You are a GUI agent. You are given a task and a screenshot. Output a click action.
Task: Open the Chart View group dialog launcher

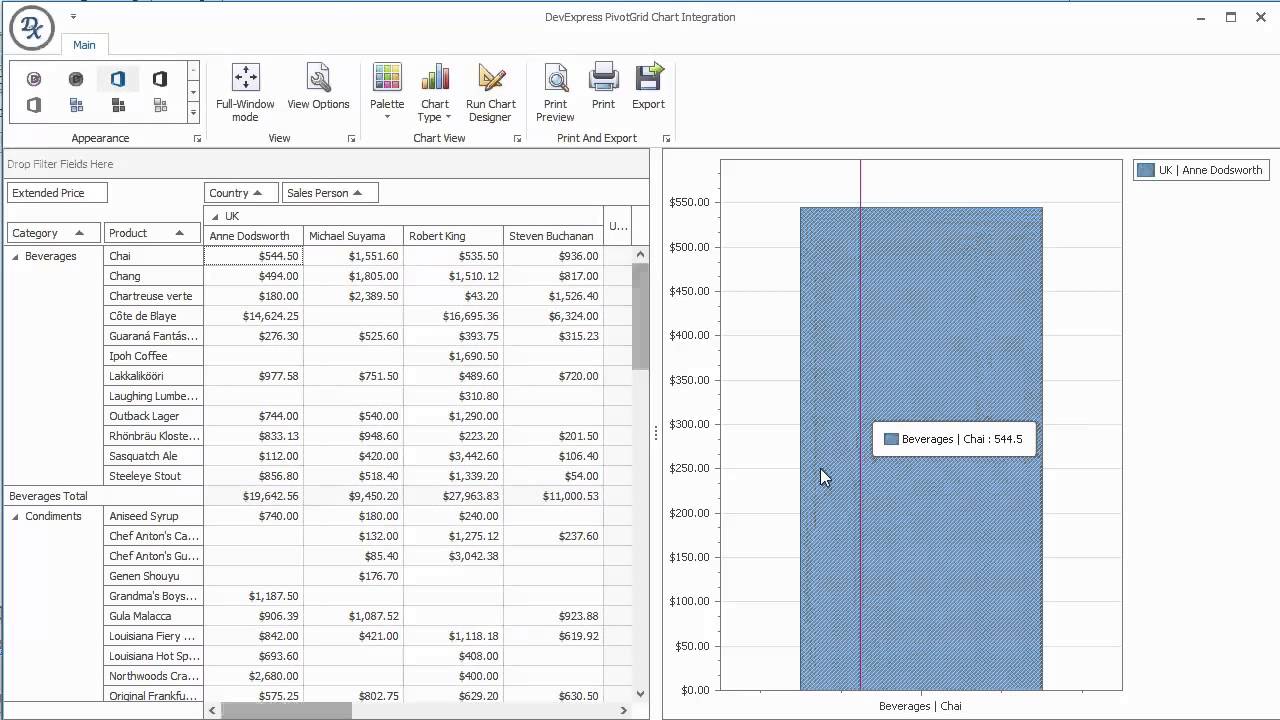pyautogui.click(x=517, y=139)
